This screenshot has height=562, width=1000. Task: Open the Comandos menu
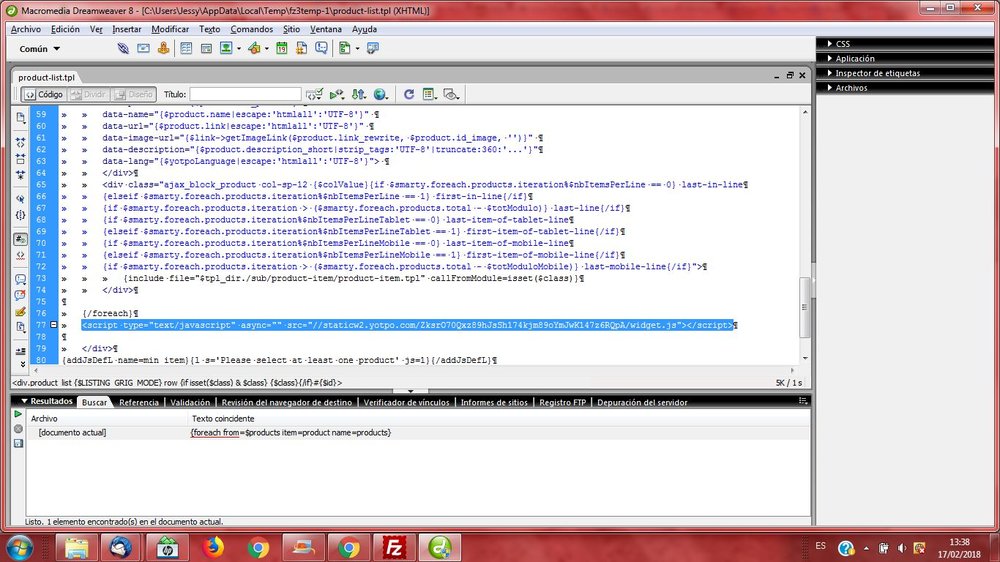[251, 29]
